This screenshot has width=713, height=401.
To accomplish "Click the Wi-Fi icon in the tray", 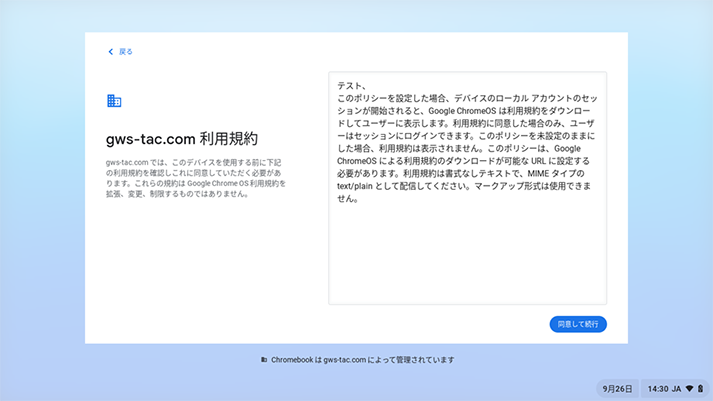I will (x=689, y=389).
